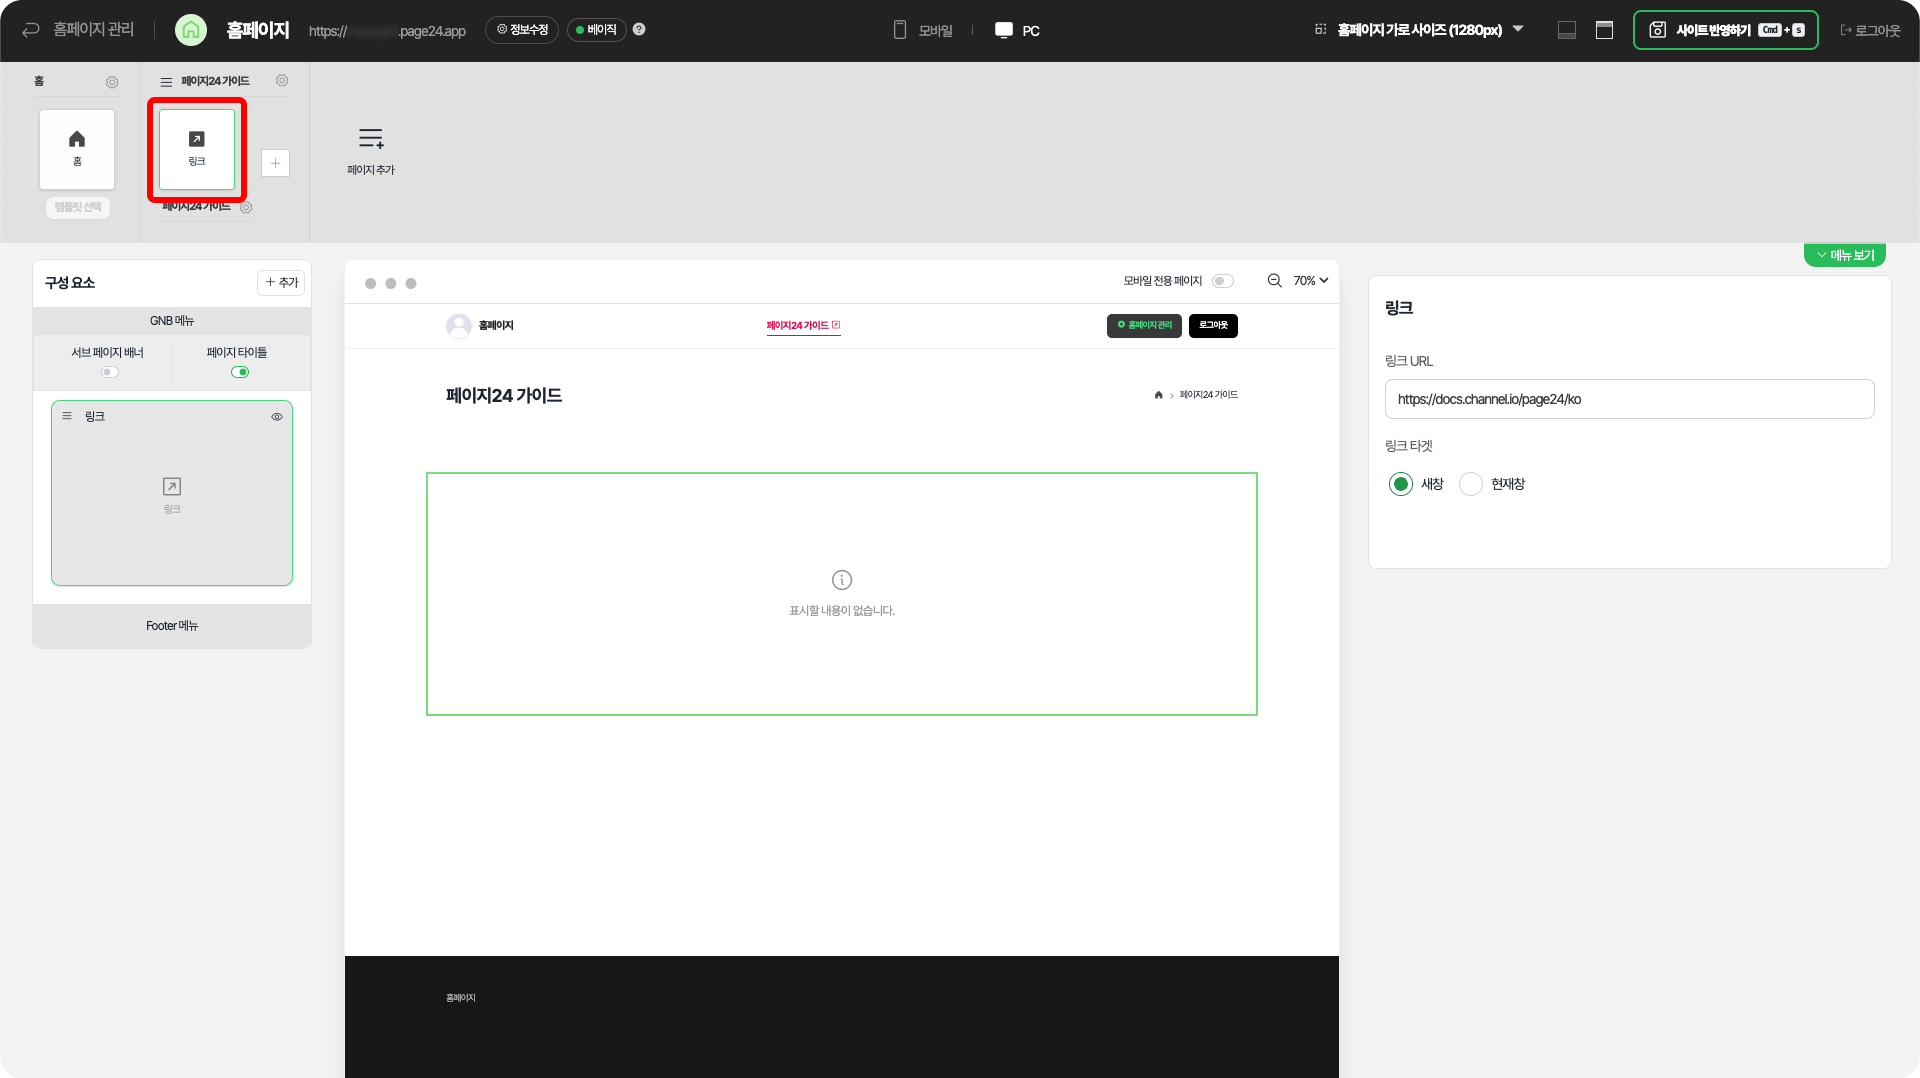Click 페이지24 가이드 breadcrumb text
The width and height of the screenshot is (1920, 1078).
pos(1209,395)
